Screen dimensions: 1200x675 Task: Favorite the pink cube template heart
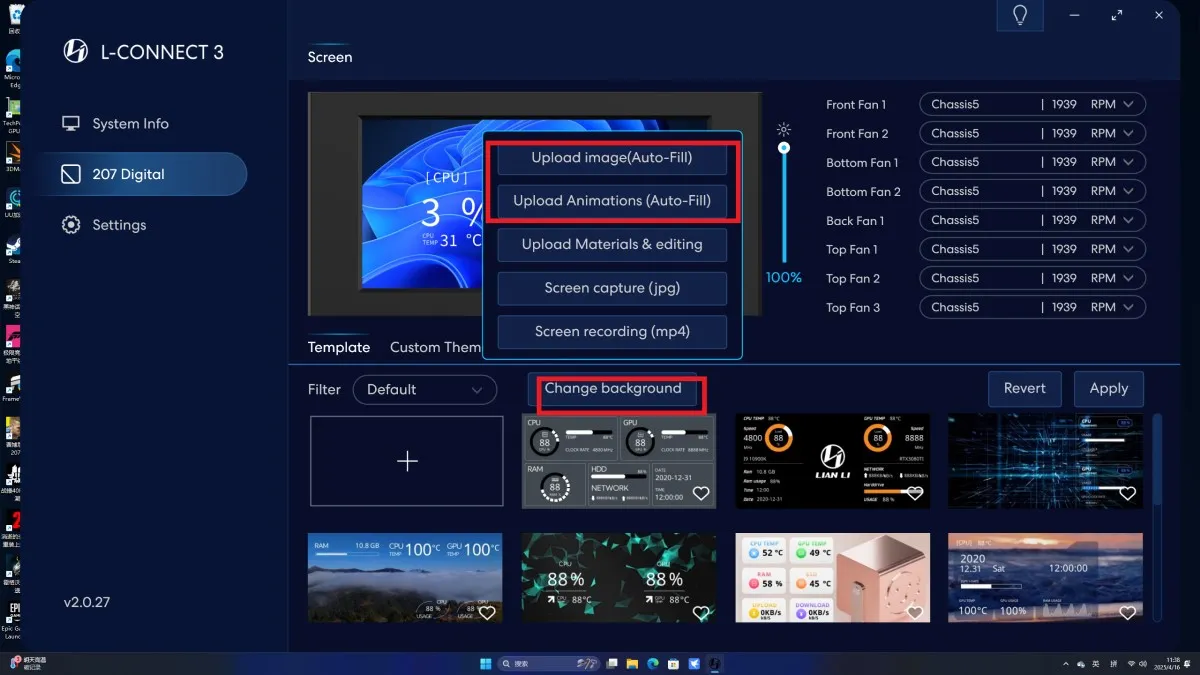pos(914,612)
